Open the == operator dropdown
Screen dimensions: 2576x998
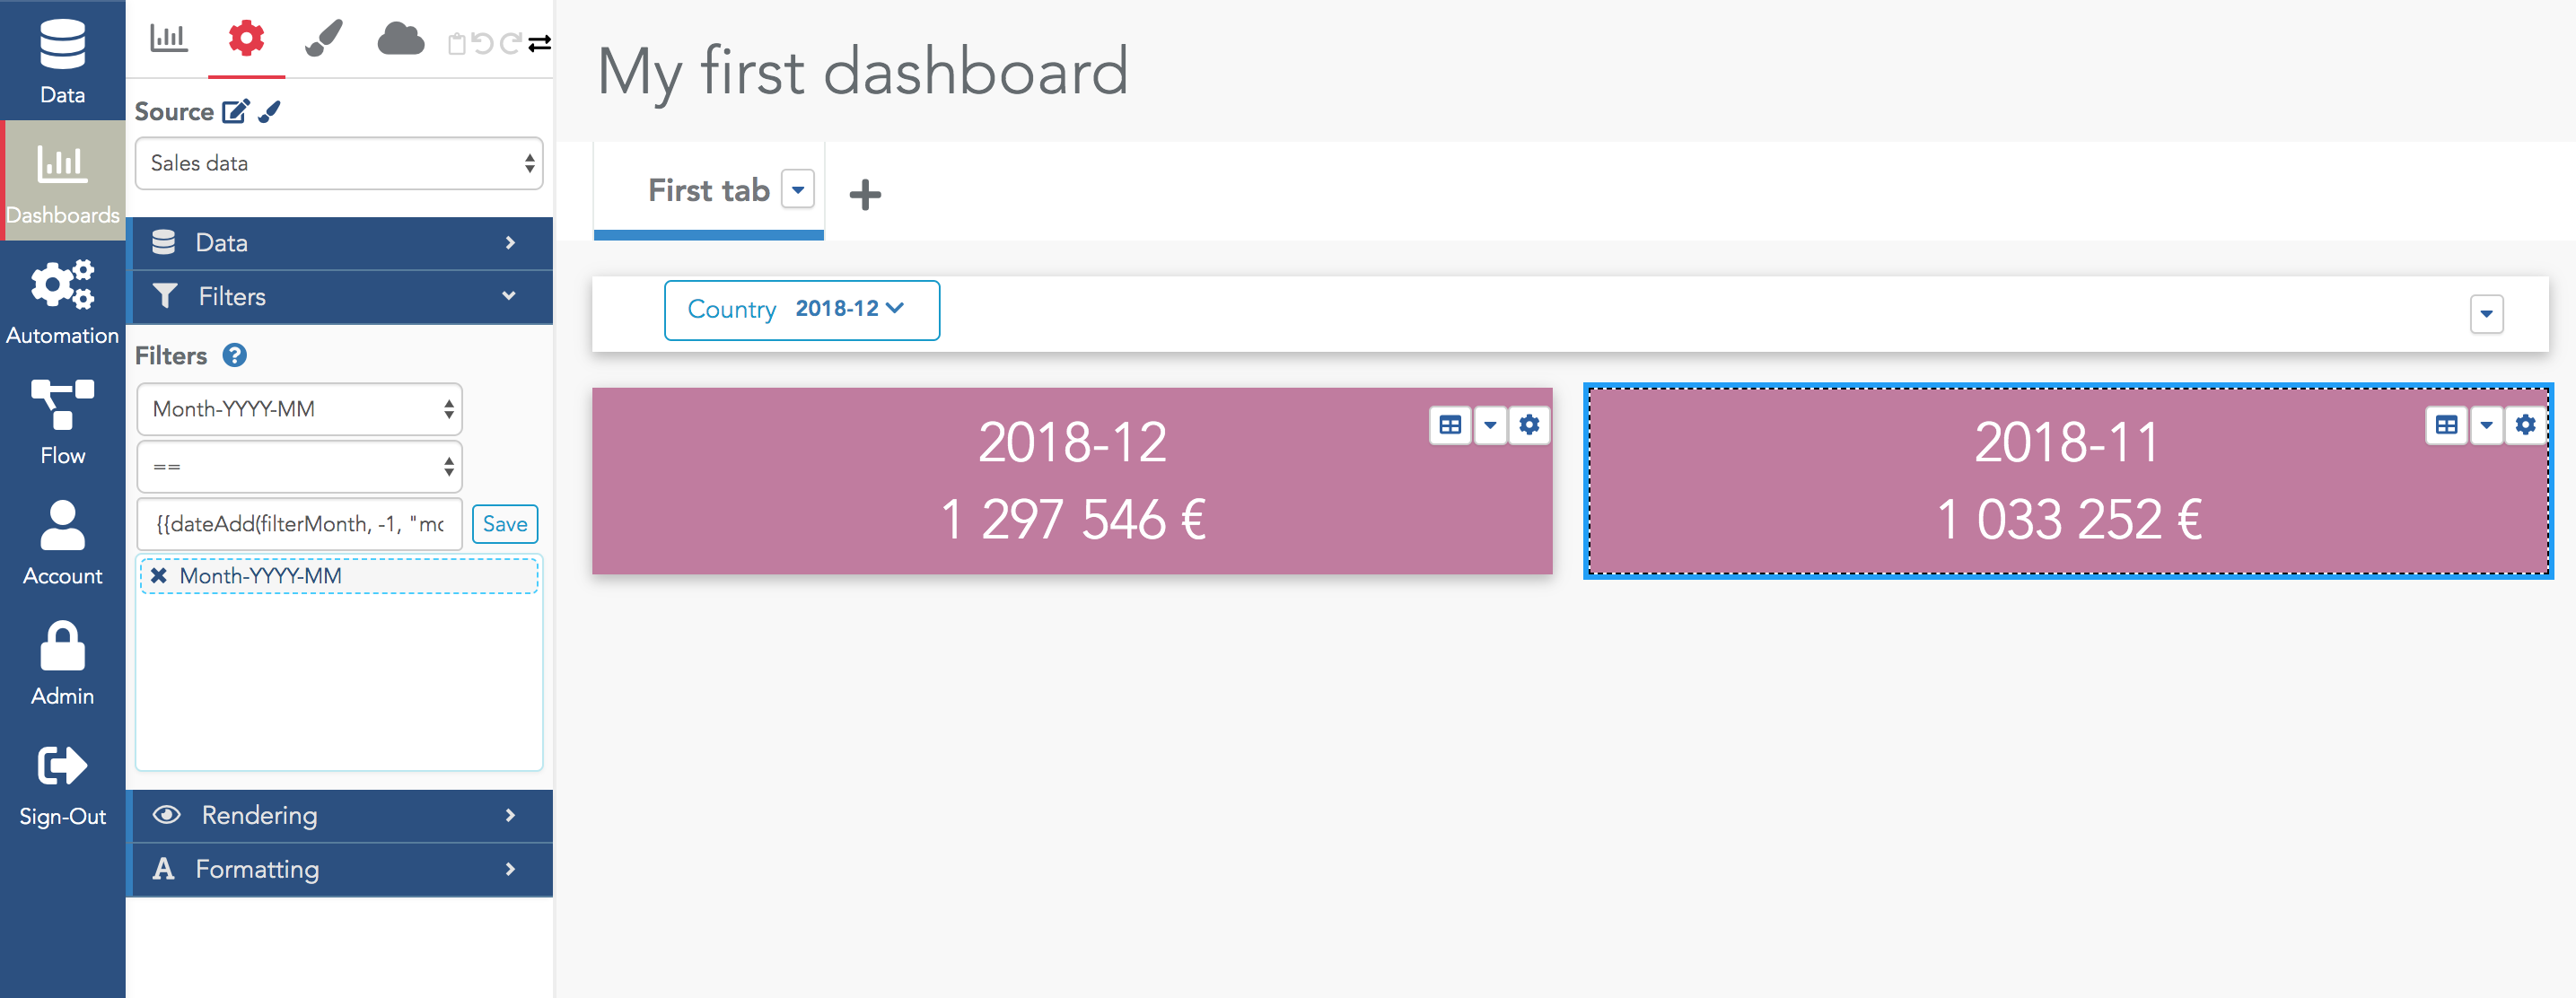[x=299, y=467]
